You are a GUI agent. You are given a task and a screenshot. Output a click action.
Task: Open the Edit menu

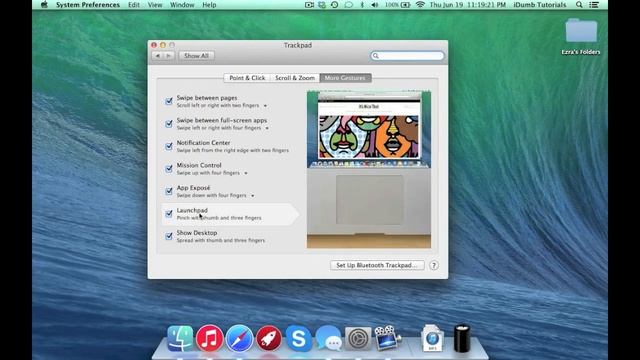(133, 5)
